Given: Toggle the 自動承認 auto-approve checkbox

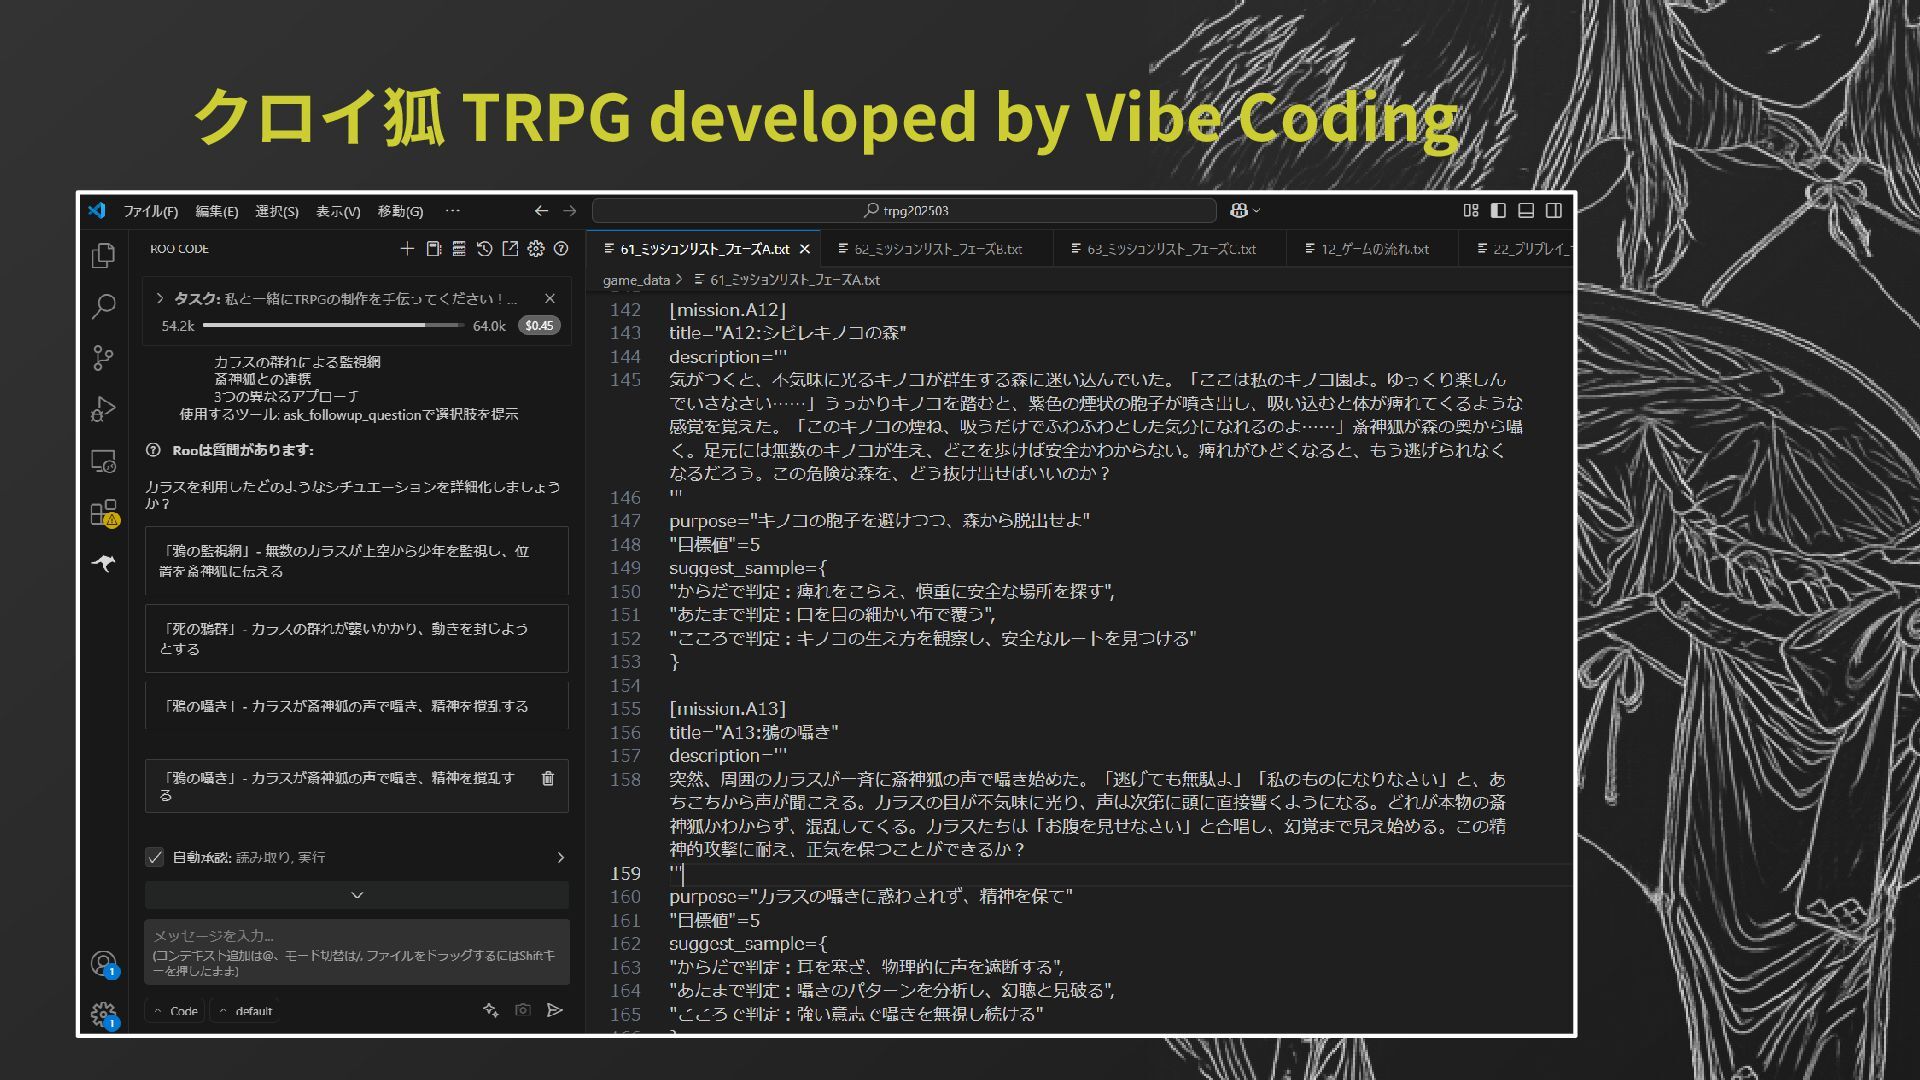Looking at the screenshot, I should [155, 857].
